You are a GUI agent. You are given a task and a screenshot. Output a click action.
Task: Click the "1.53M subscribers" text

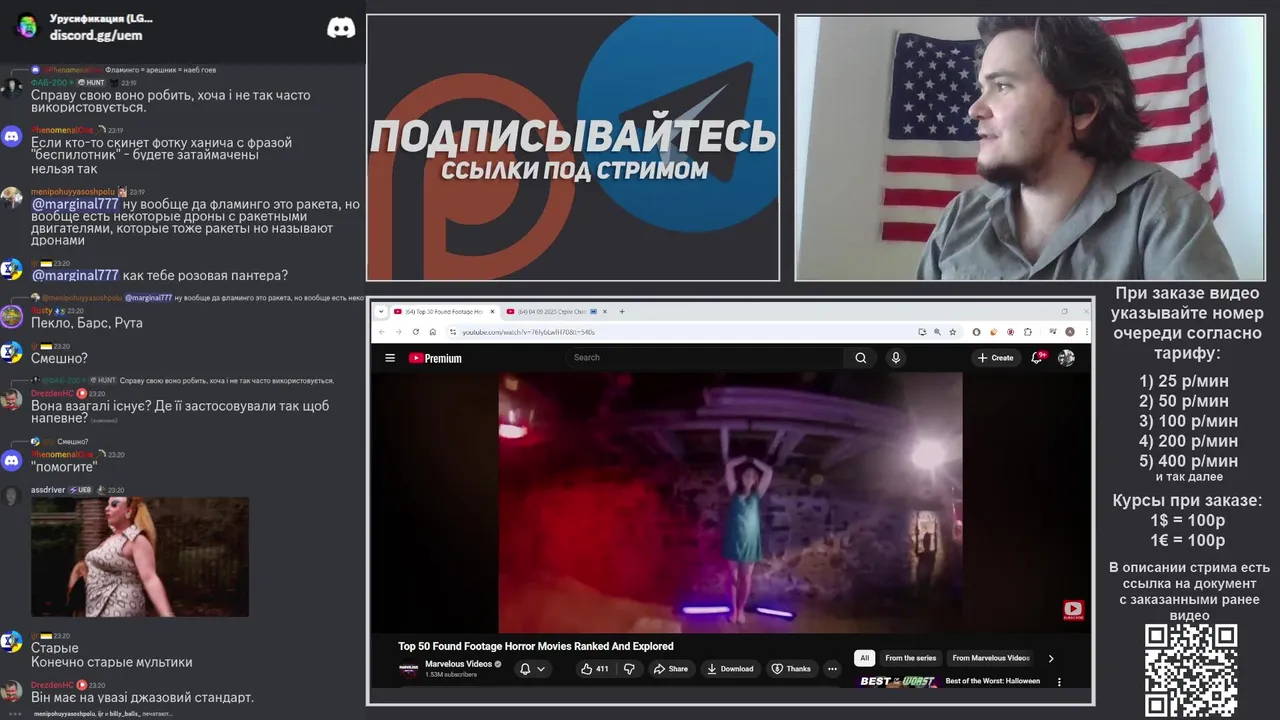coord(451,675)
